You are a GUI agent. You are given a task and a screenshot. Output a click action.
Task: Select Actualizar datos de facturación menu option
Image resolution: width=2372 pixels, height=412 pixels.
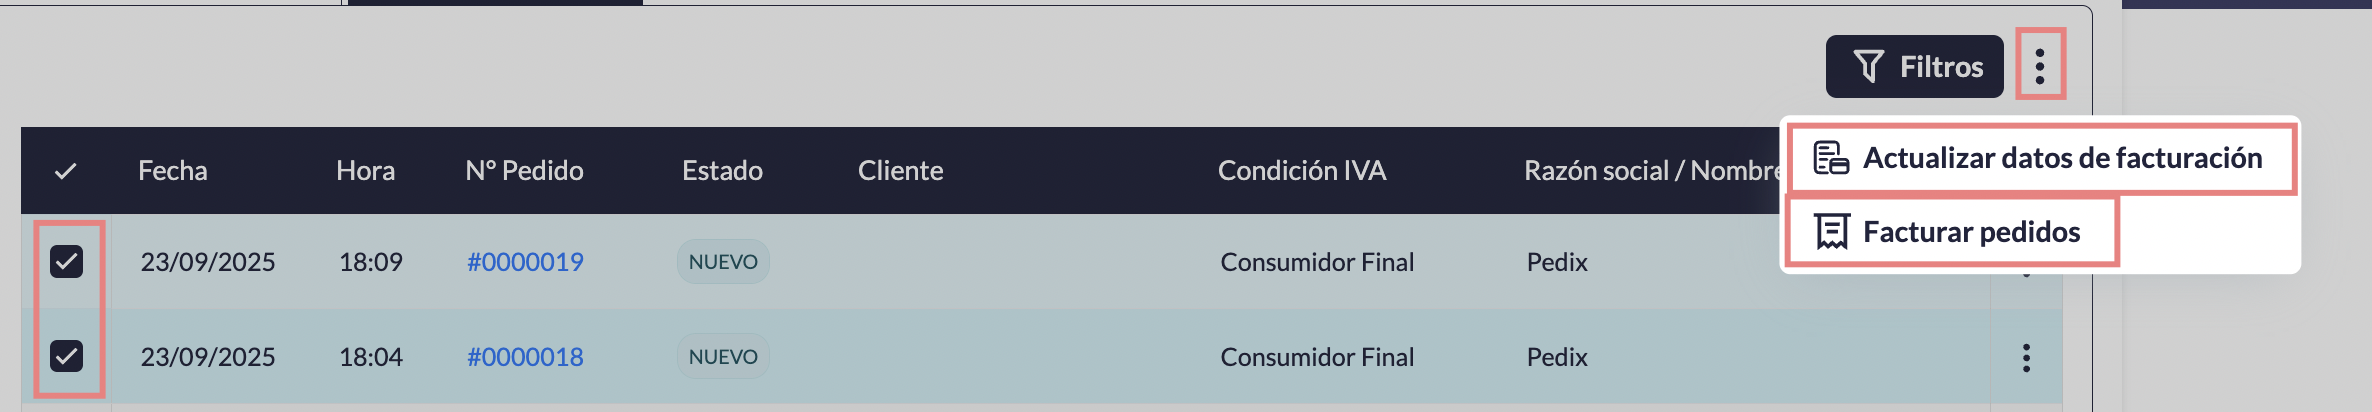(2040, 158)
